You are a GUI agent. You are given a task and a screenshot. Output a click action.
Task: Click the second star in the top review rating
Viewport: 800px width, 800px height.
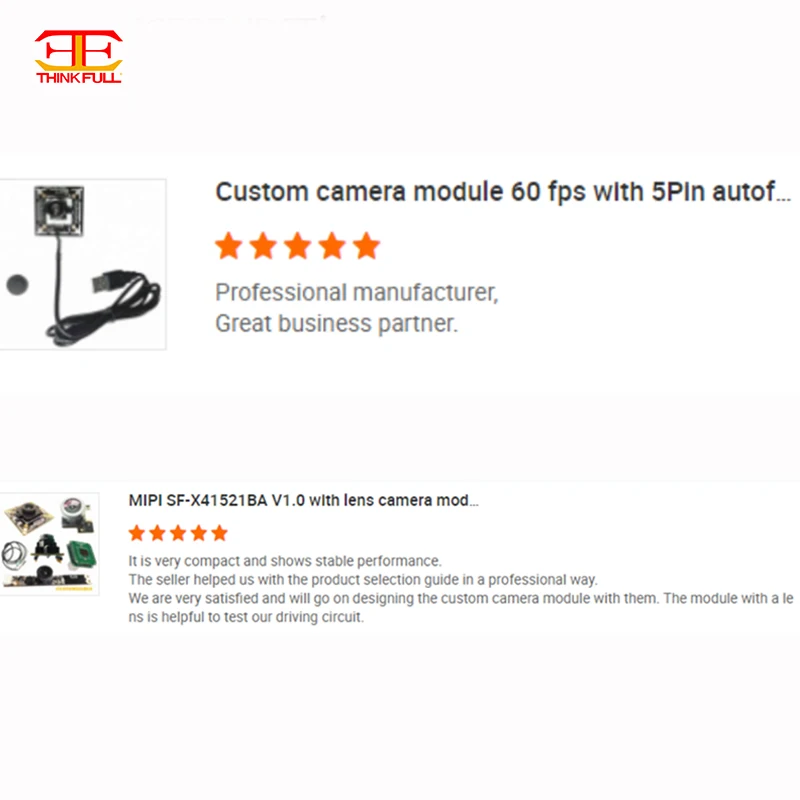click(263, 246)
